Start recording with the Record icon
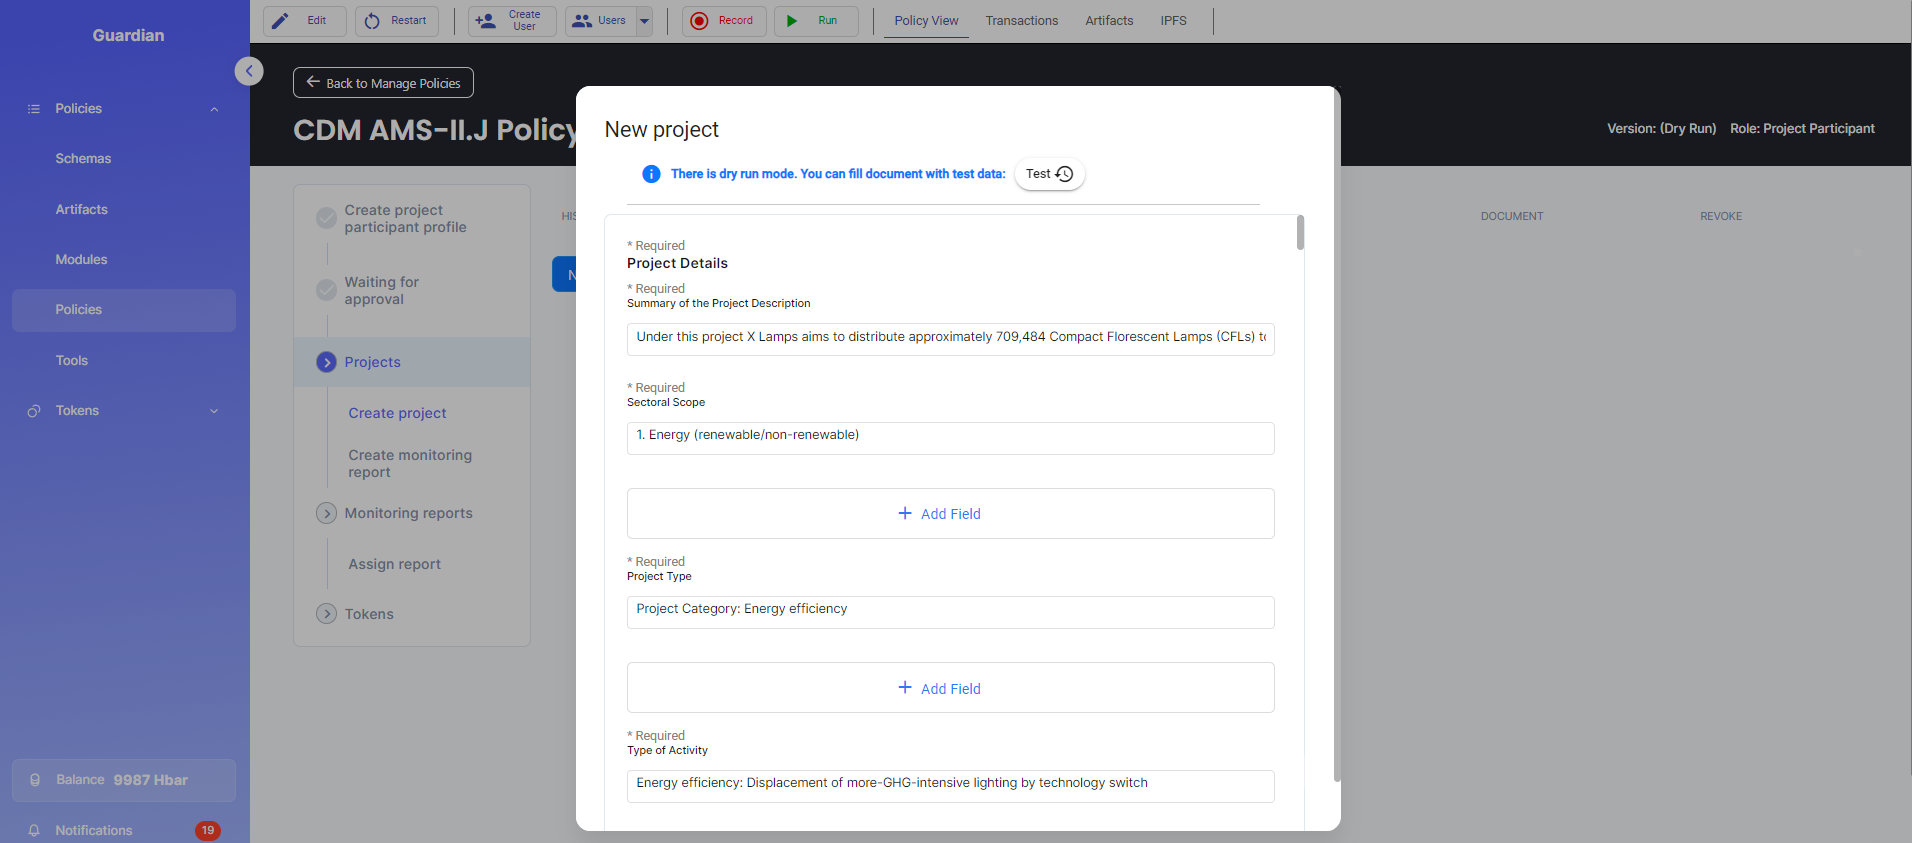 click(x=699, y=21)
